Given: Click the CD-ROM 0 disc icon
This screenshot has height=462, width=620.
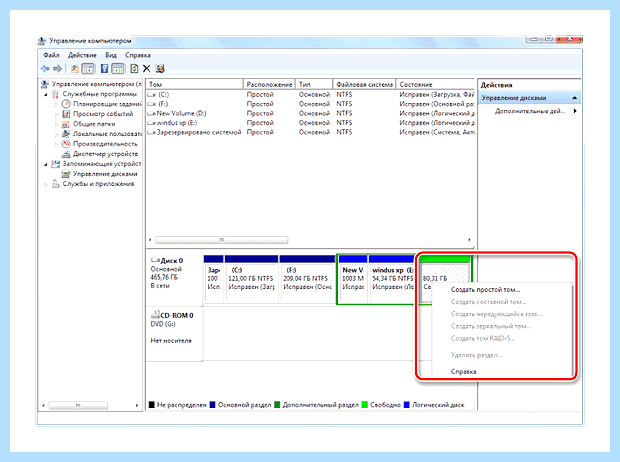Looking at the screenshot, I should click(x=155, y=315).
